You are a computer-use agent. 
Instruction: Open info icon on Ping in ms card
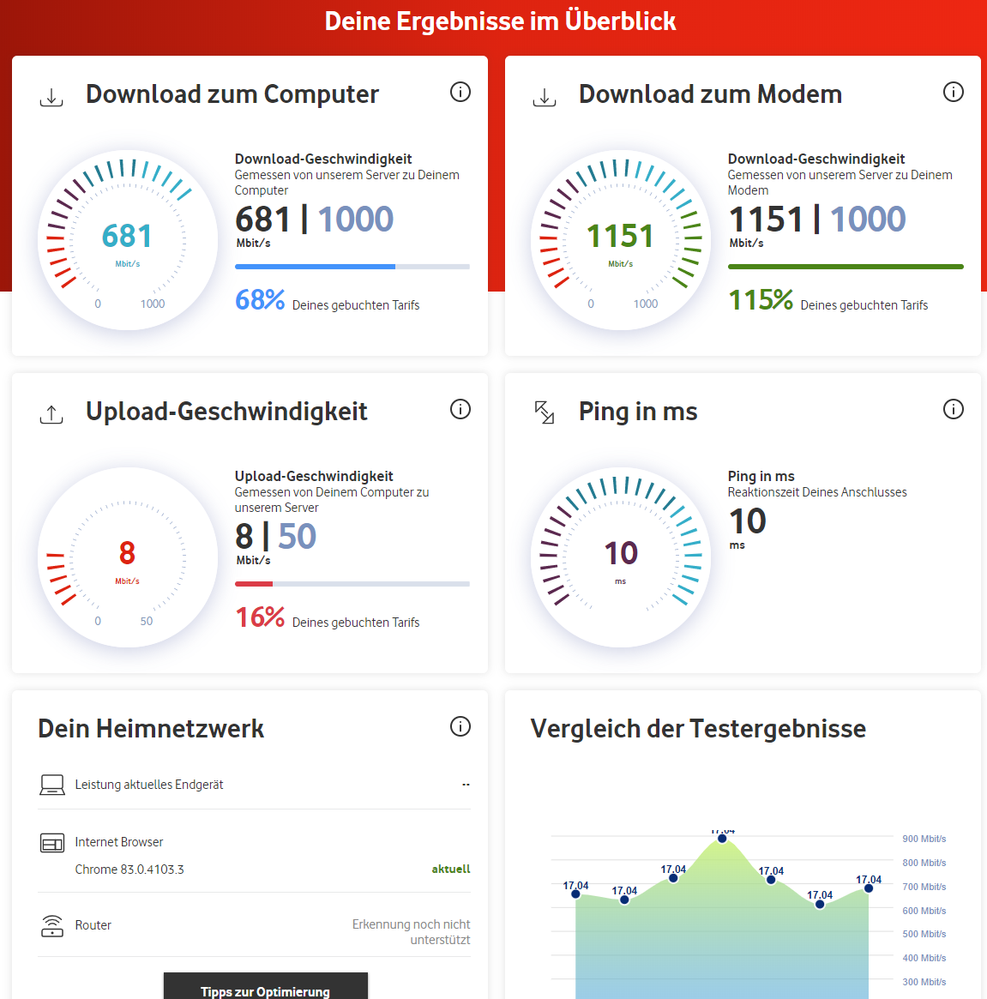pos(953,409)
